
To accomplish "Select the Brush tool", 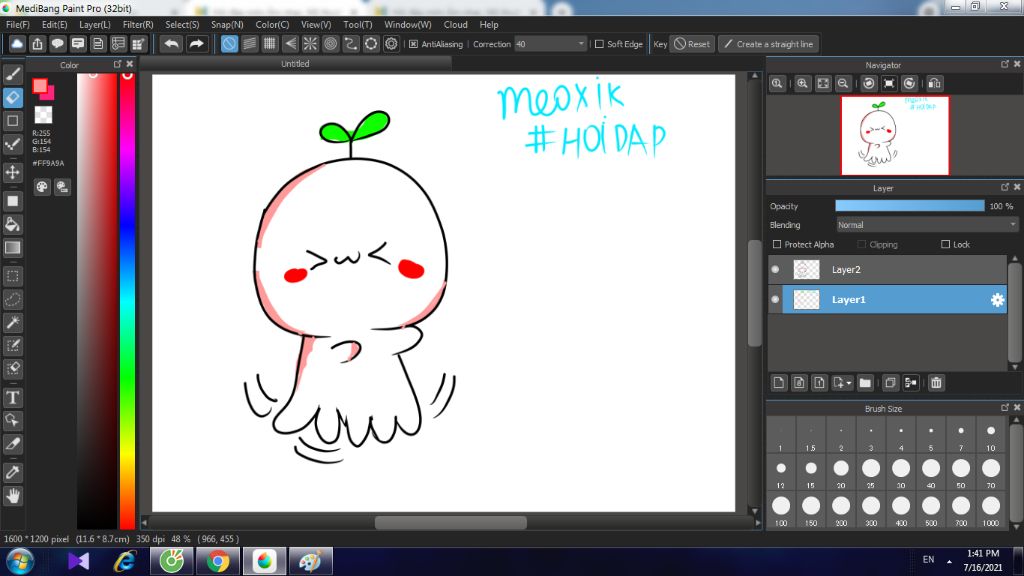I will tap(13, 74).
